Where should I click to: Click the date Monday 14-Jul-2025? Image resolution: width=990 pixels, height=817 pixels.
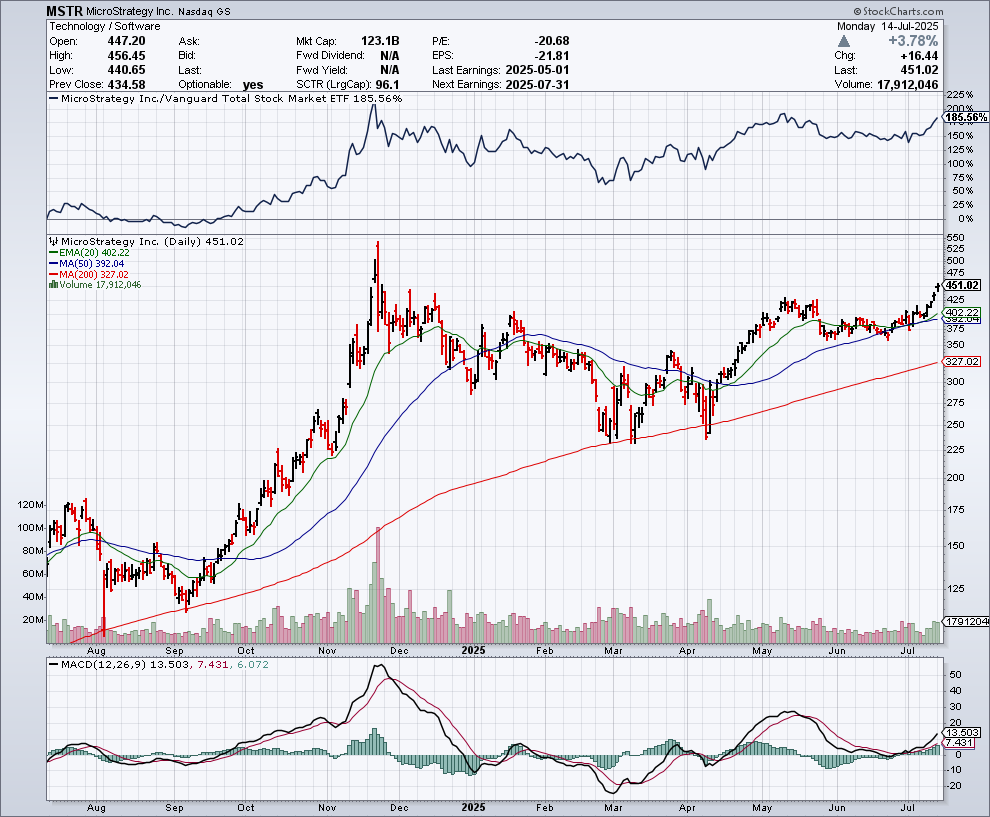pyautogui.click(x=888, y=27)
